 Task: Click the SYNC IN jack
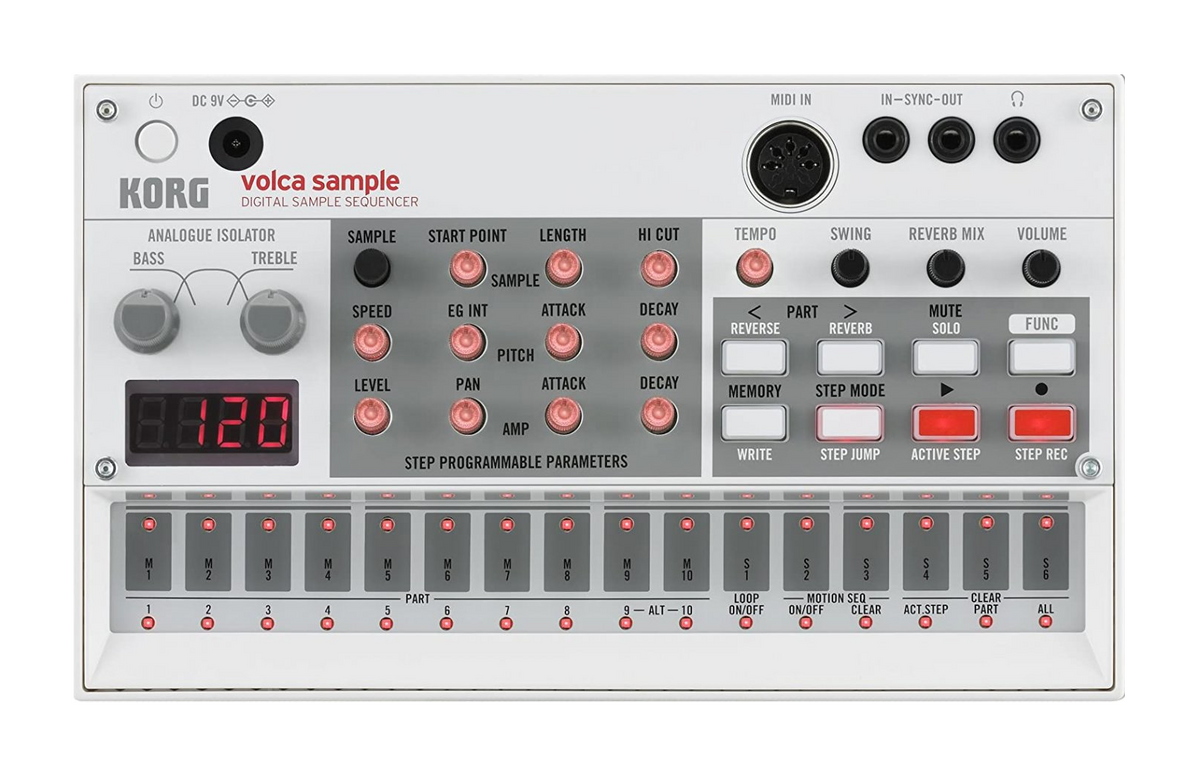click(887, 139)
